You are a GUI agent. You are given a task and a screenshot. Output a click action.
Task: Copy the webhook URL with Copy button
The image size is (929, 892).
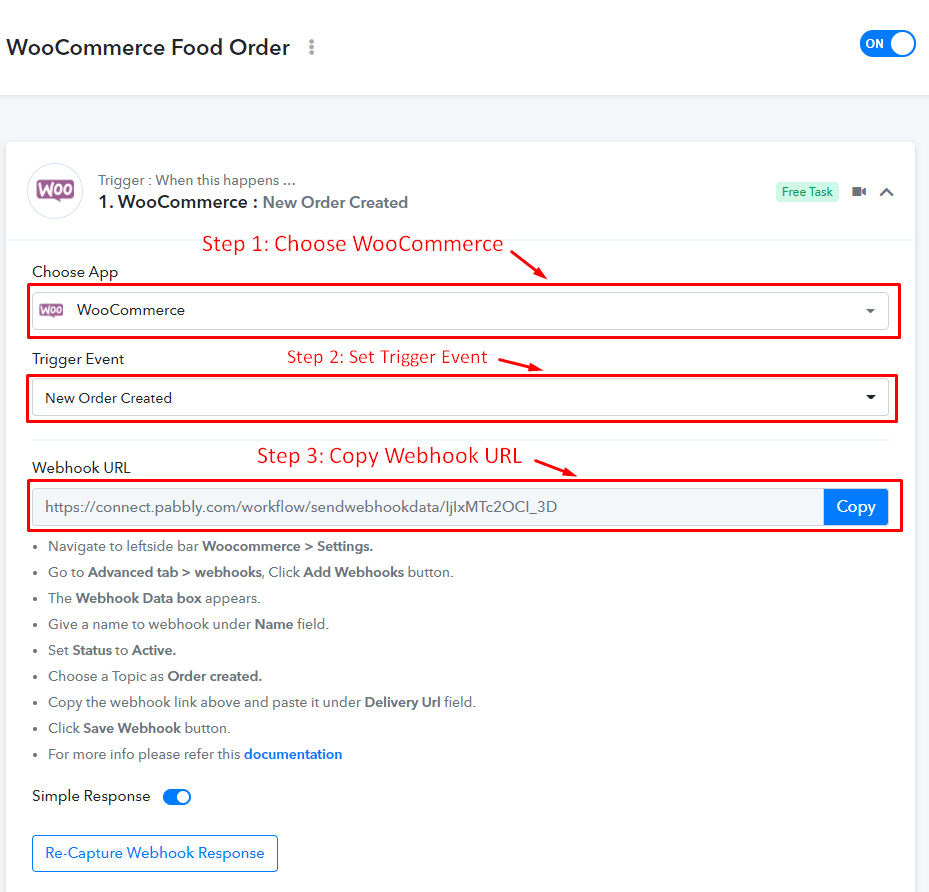856,507
